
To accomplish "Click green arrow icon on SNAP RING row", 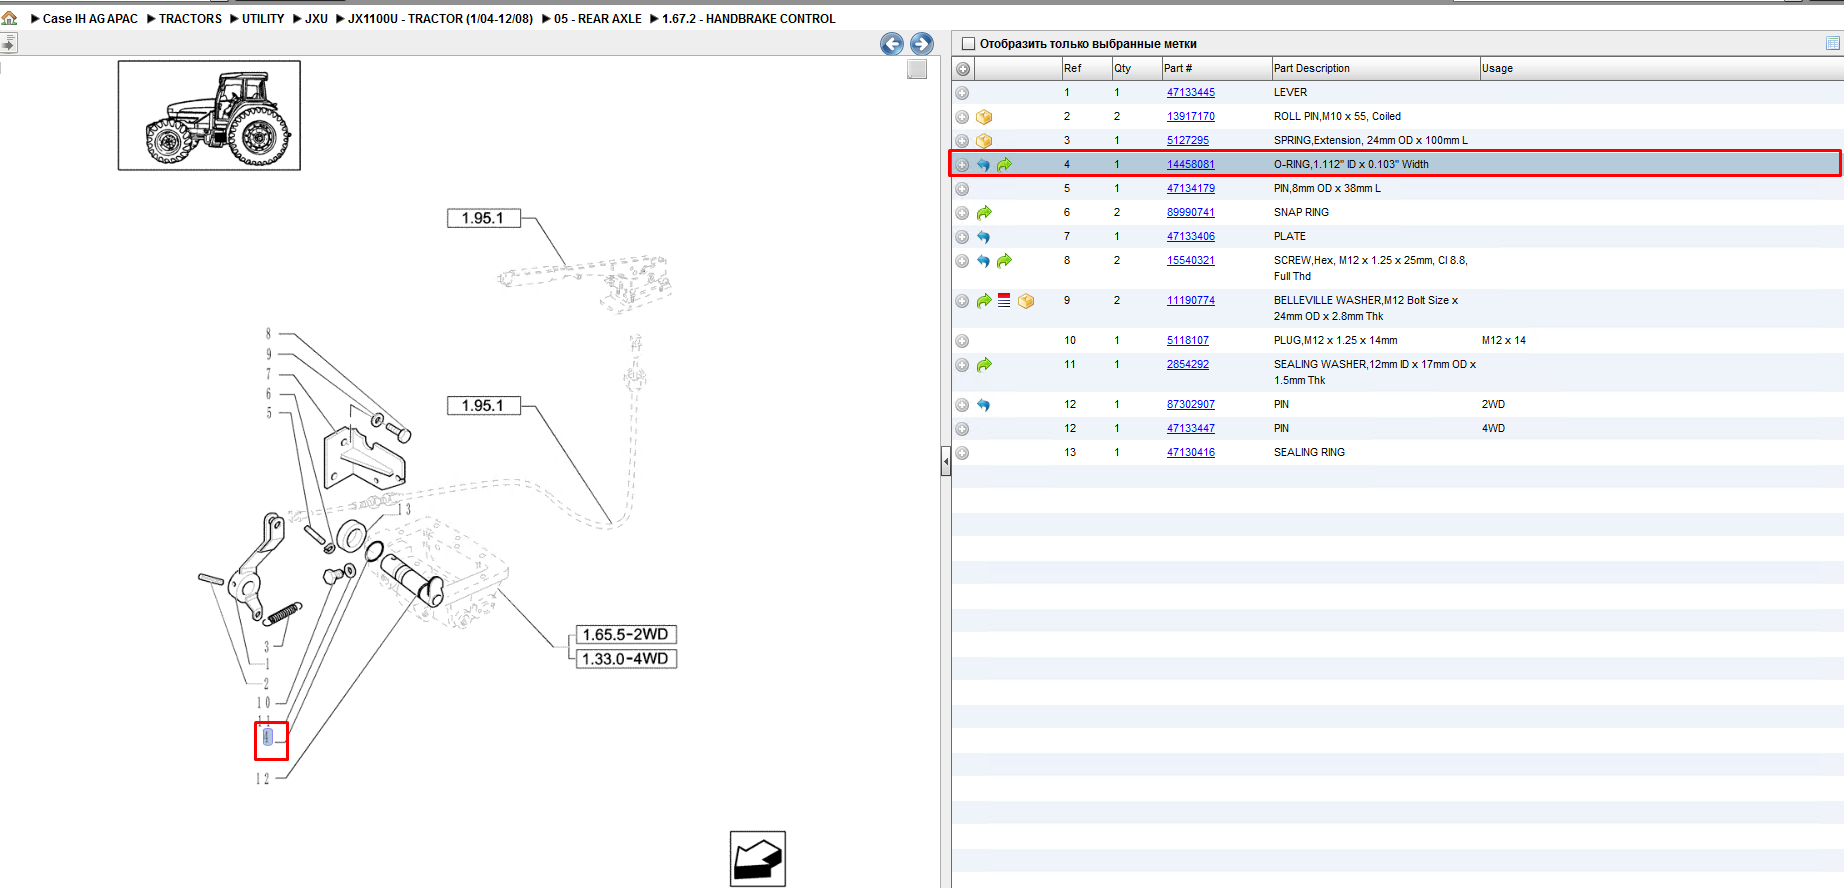I will (x=984, y=213).
